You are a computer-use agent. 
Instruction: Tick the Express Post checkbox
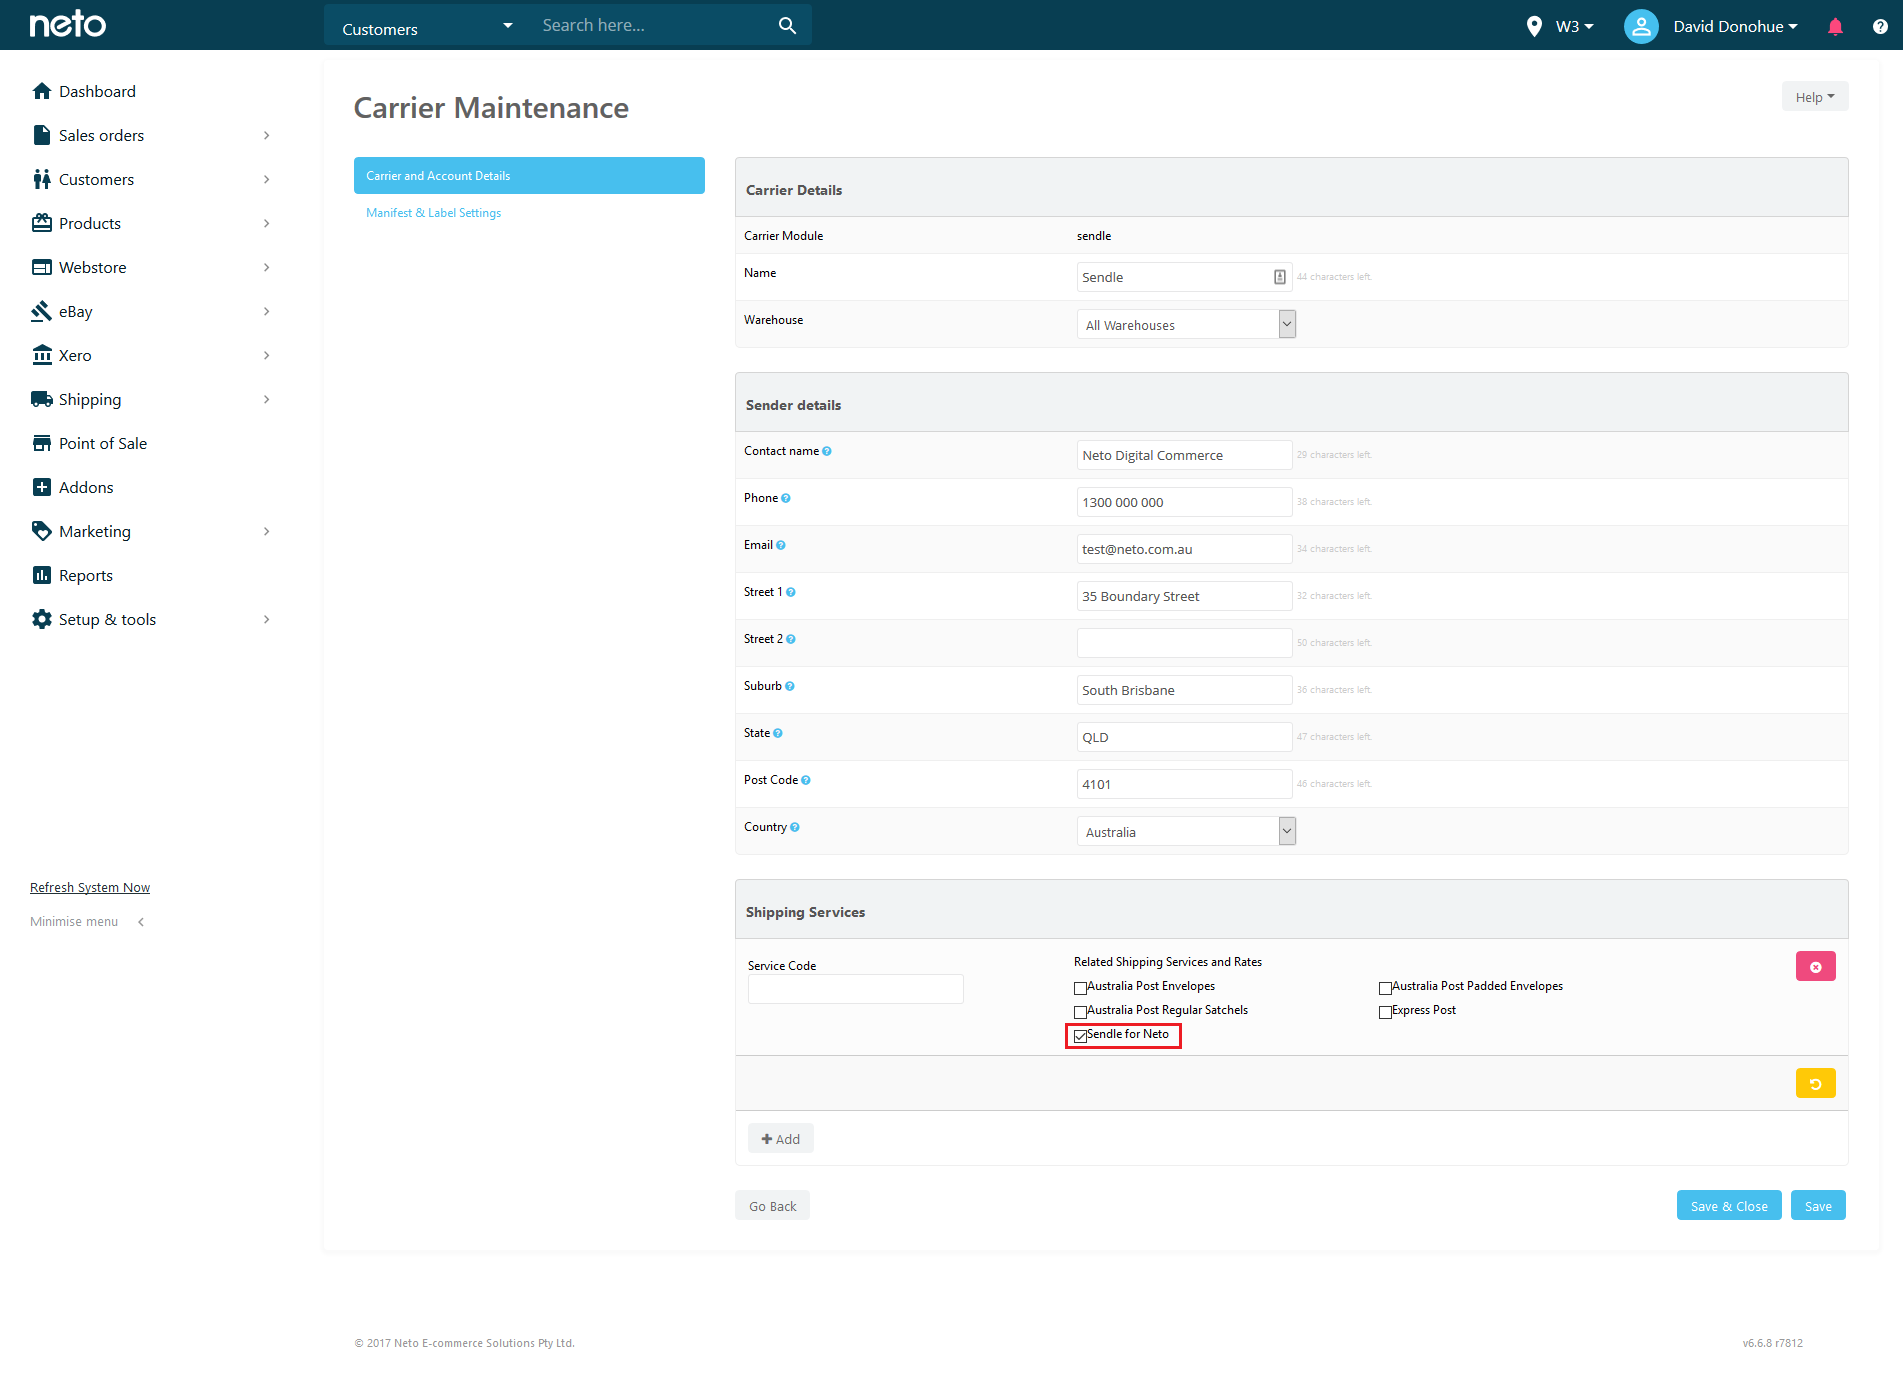pyautogui.click(x=1385, y=1012)
